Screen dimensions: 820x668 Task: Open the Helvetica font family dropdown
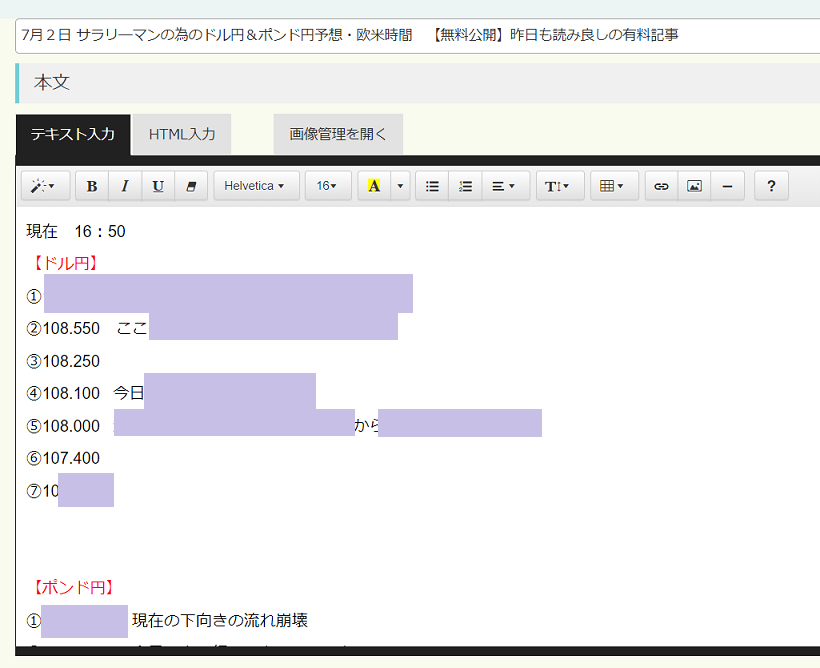click(256, 186)
